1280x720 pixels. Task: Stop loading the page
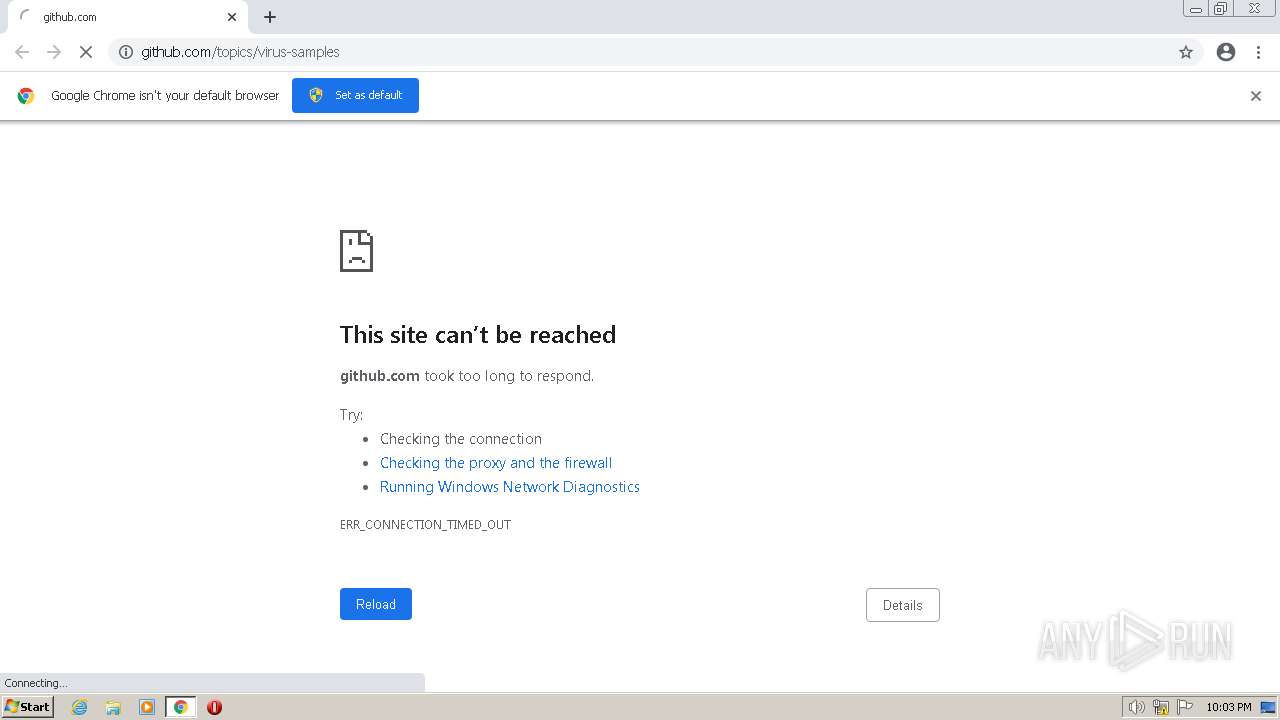click(86, 52)
